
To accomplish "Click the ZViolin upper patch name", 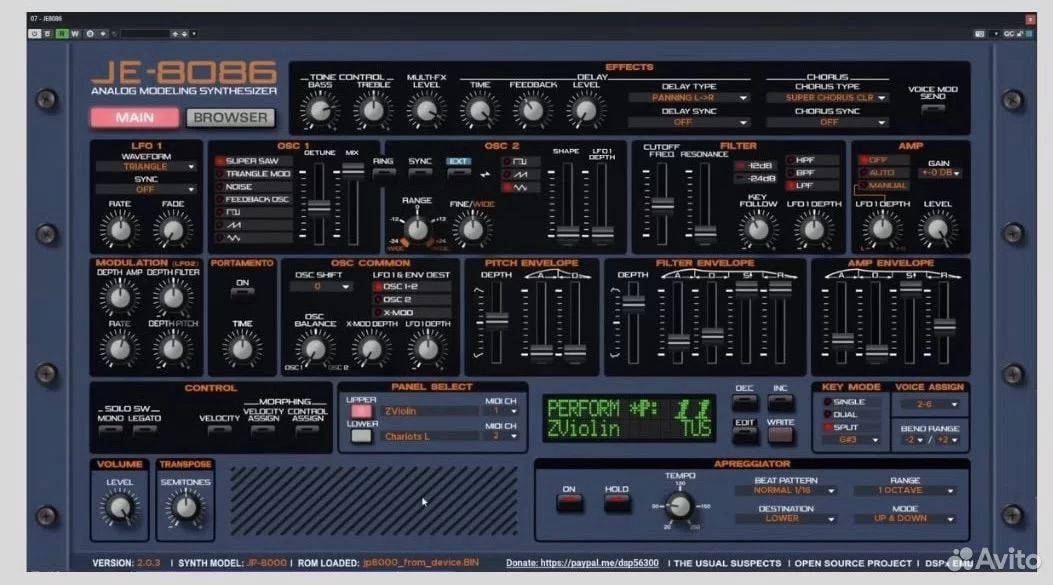I will pos(430,411).
